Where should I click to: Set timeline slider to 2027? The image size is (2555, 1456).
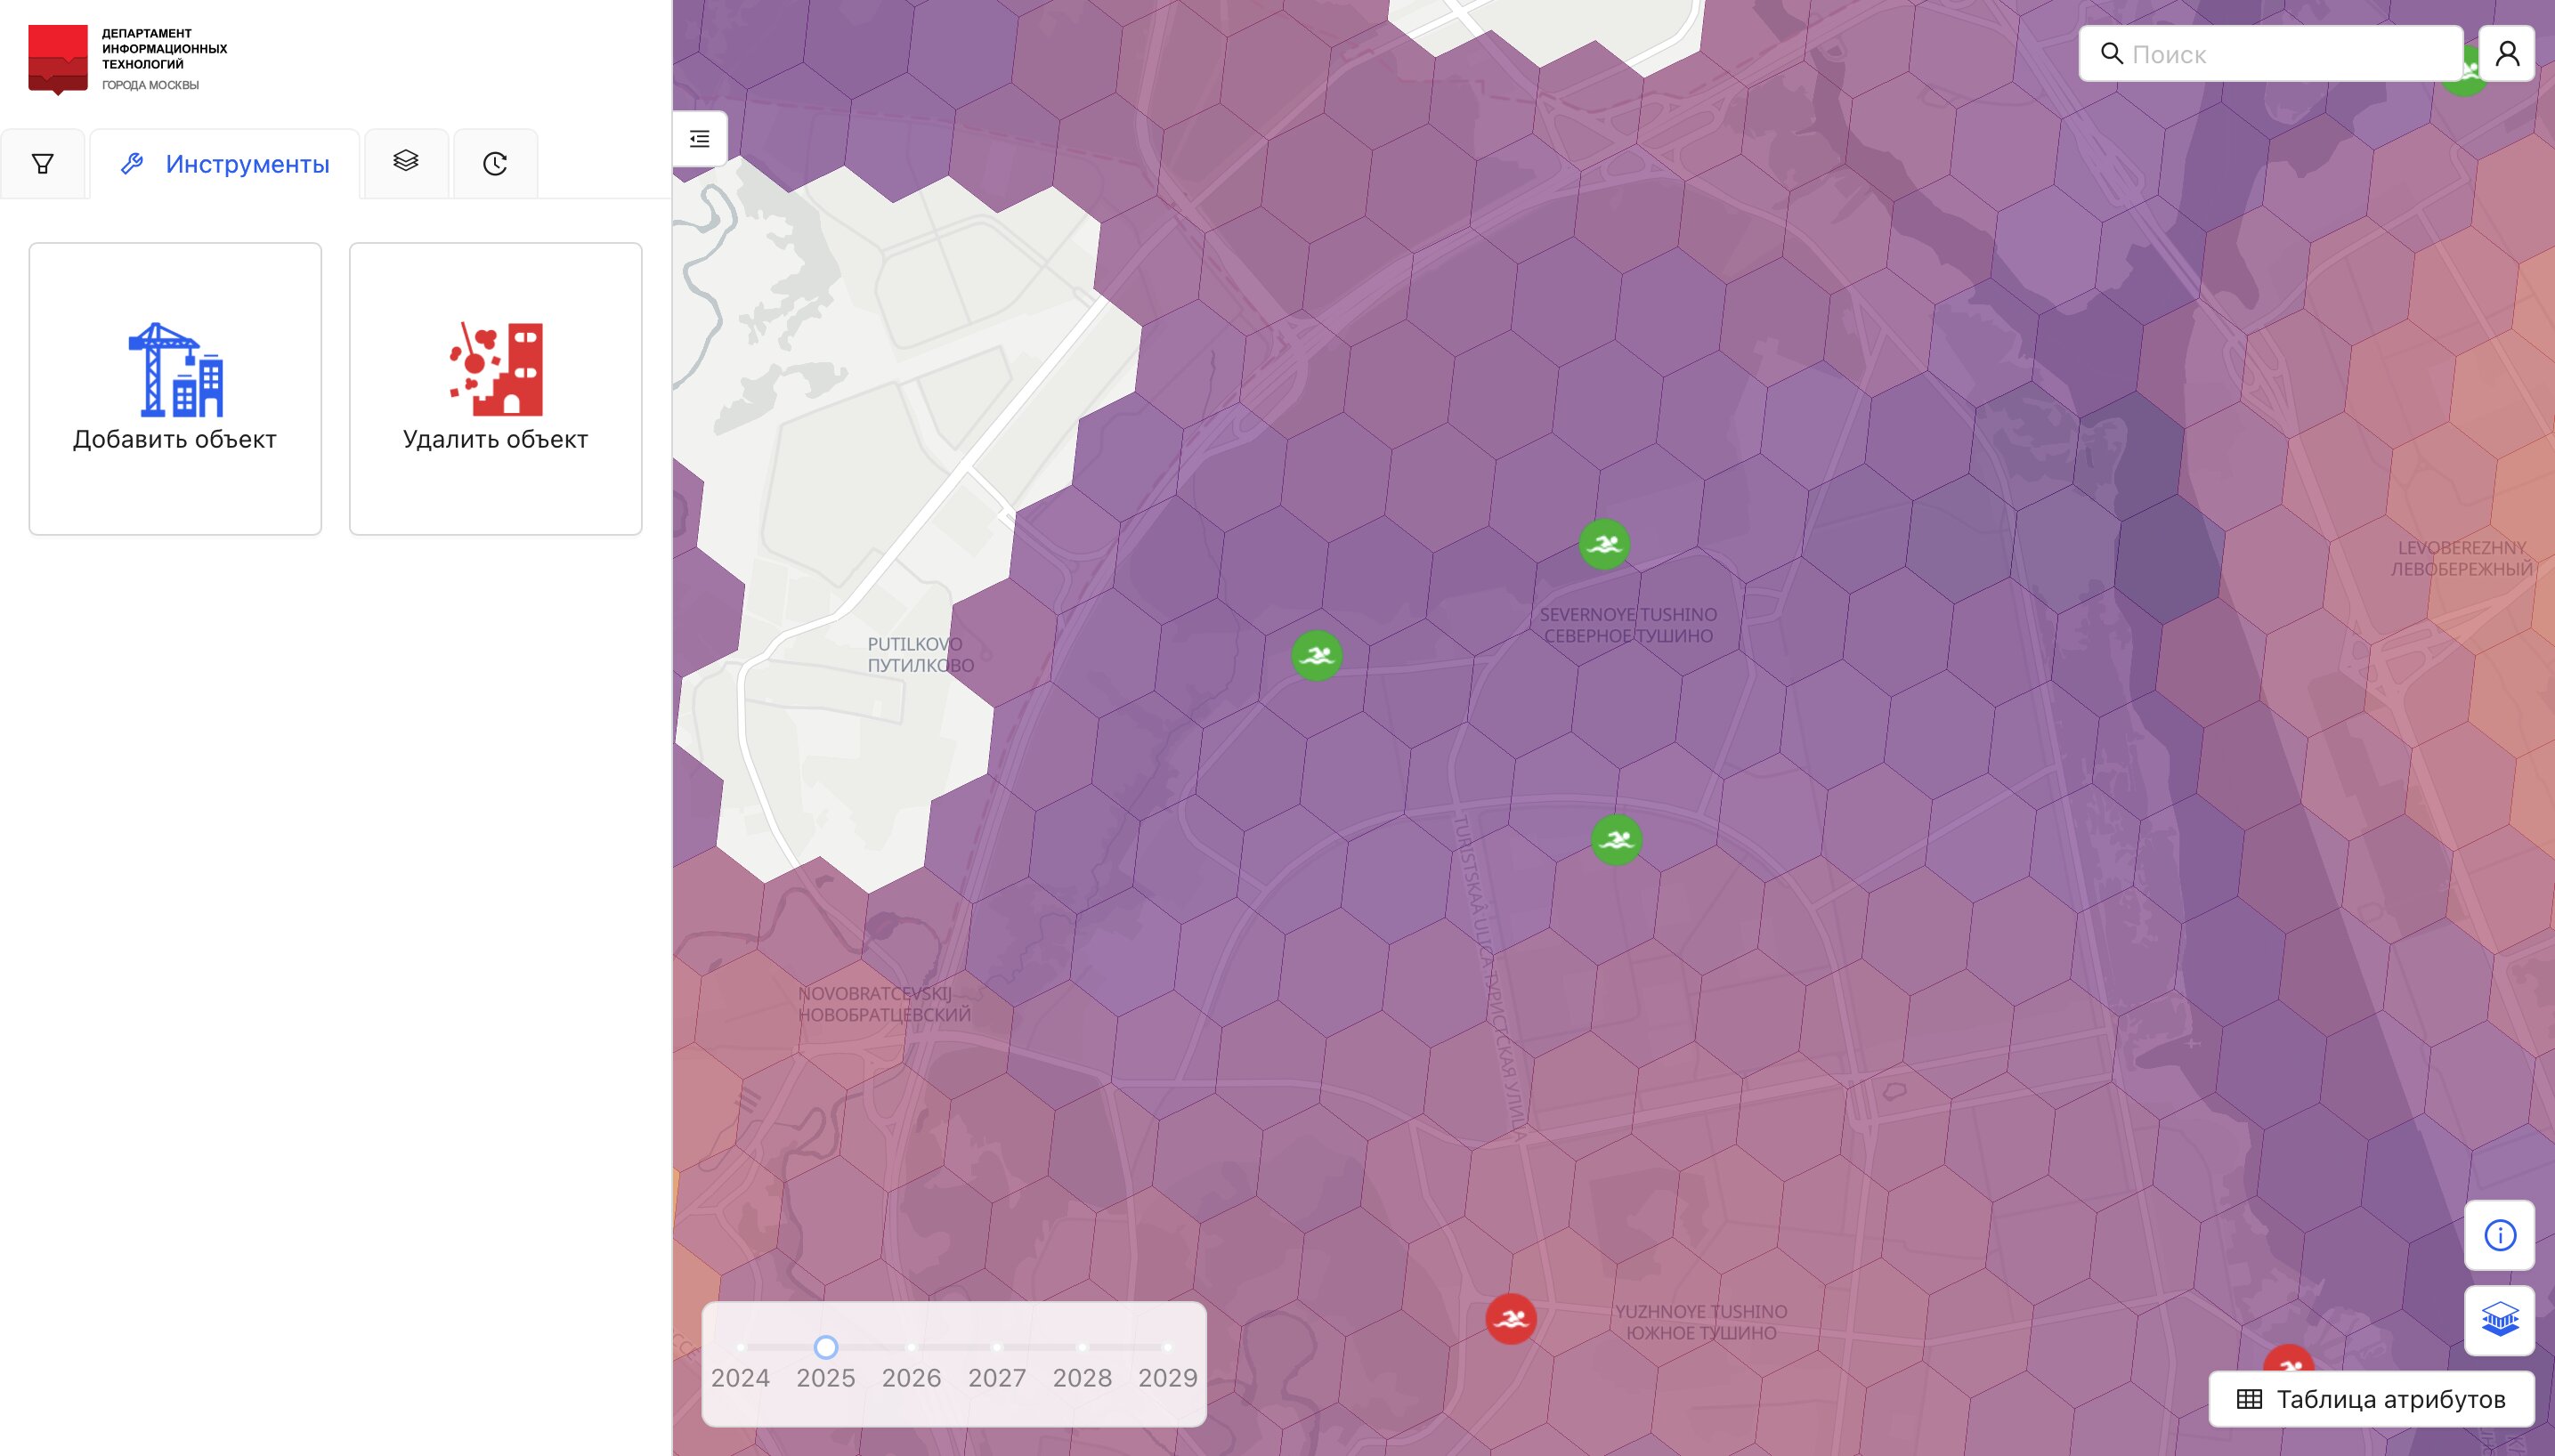(x=997, y=1348)
